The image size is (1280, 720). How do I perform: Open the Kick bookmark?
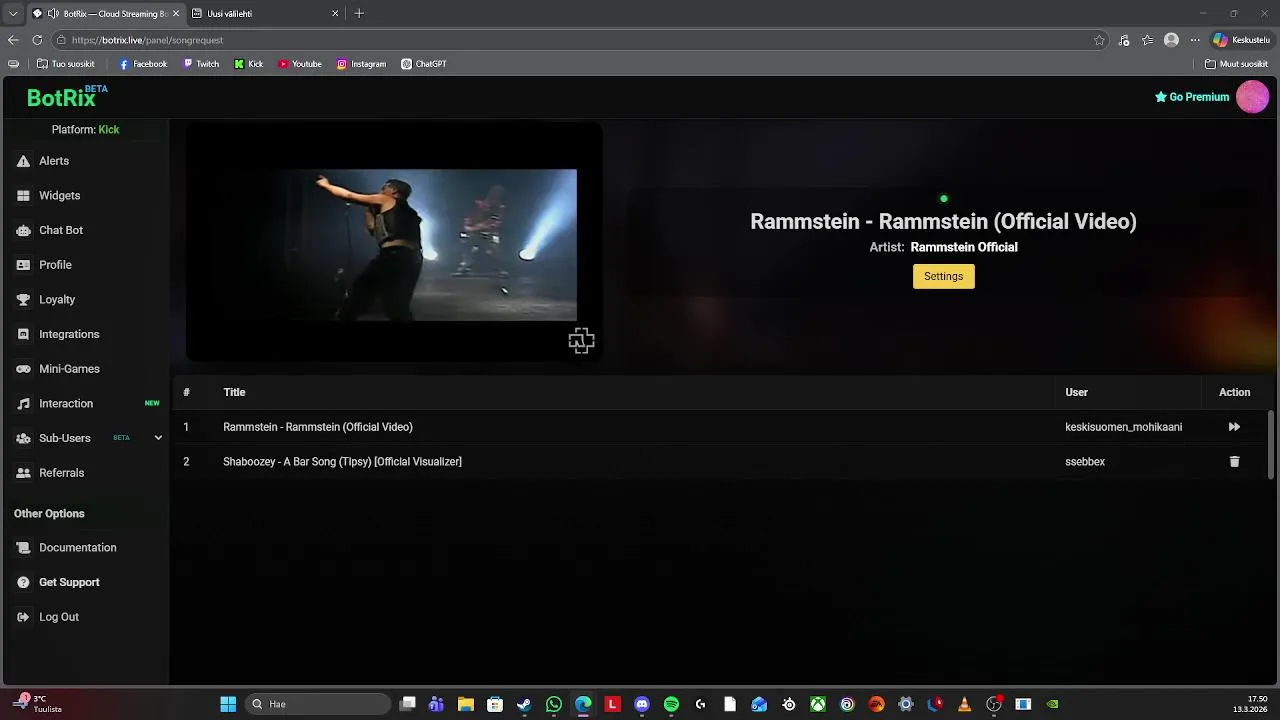click(x=249, y=64)
